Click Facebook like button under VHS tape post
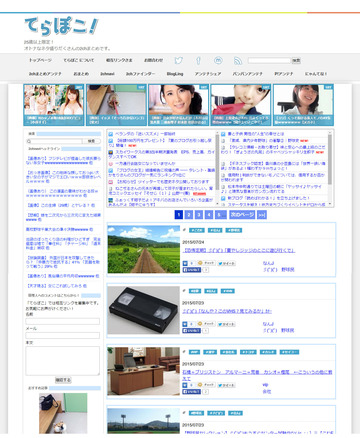This screenshot has height=438, width=360. click(192, 331)
